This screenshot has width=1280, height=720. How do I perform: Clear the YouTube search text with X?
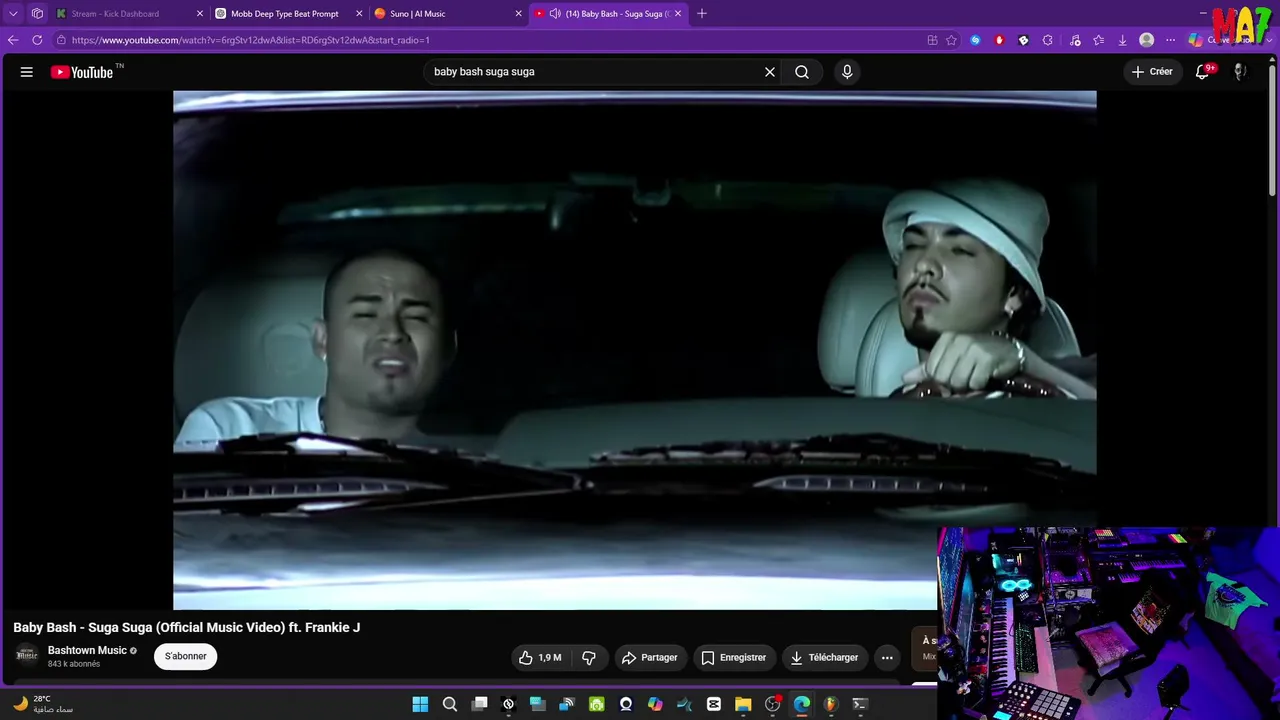(x=770, y=72)
